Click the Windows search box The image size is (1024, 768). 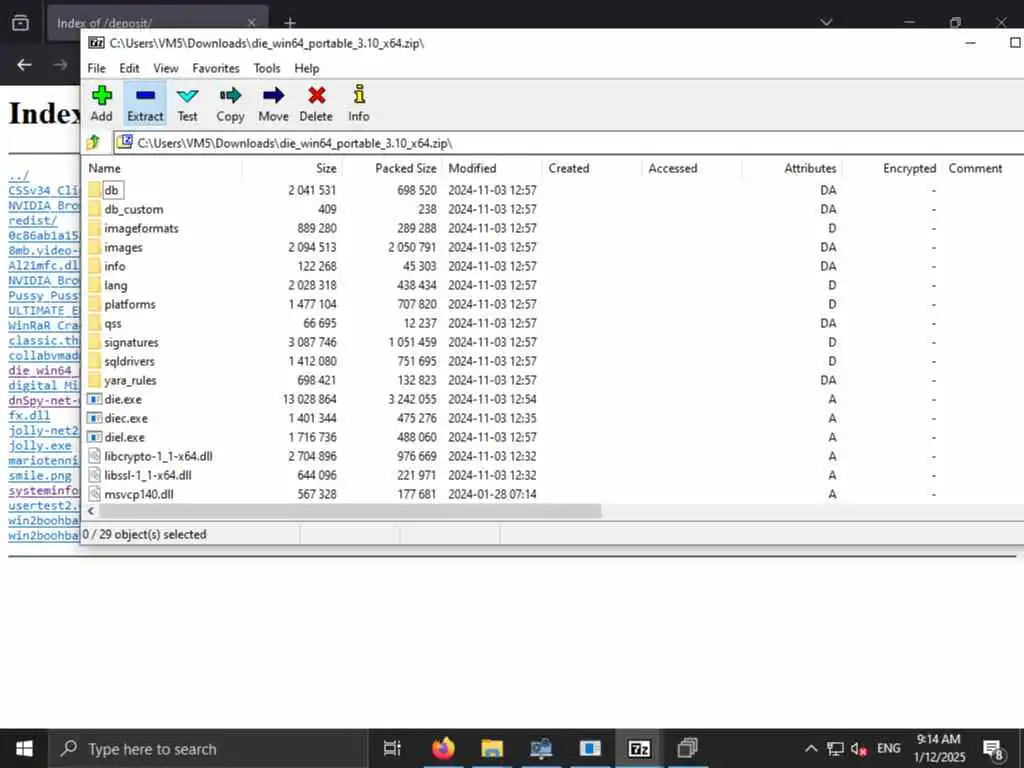208,748
